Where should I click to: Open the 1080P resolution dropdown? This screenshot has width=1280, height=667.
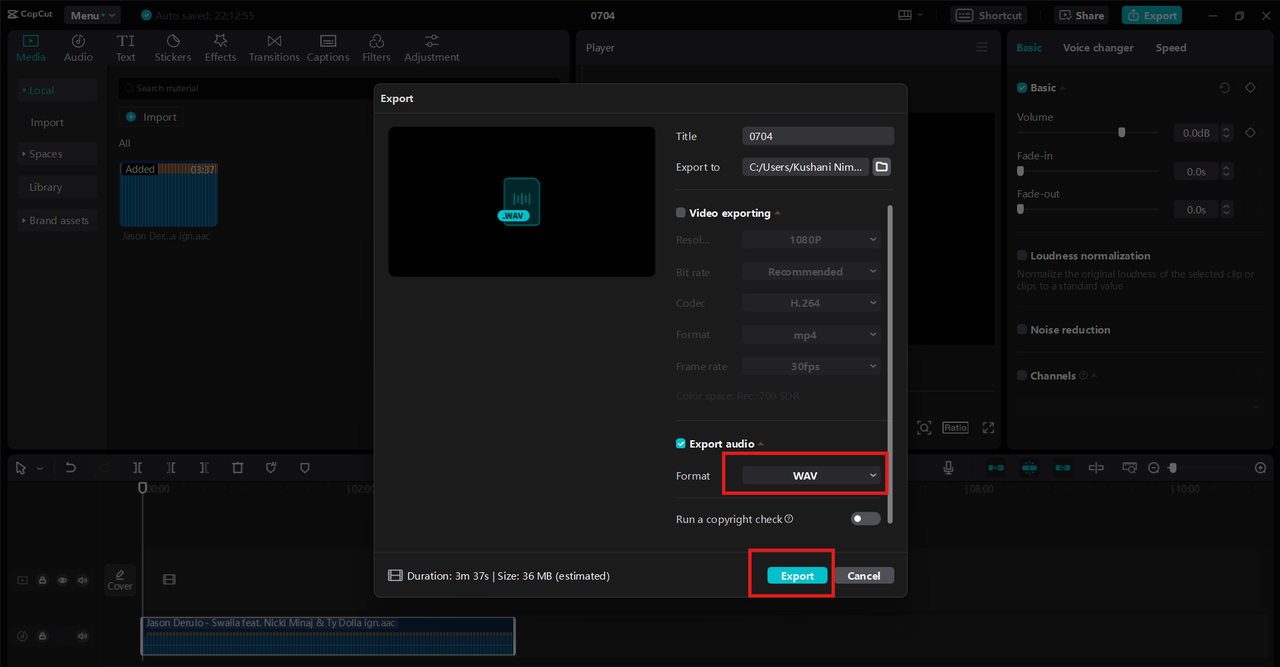pyautogui.click(x=812, y=240)
